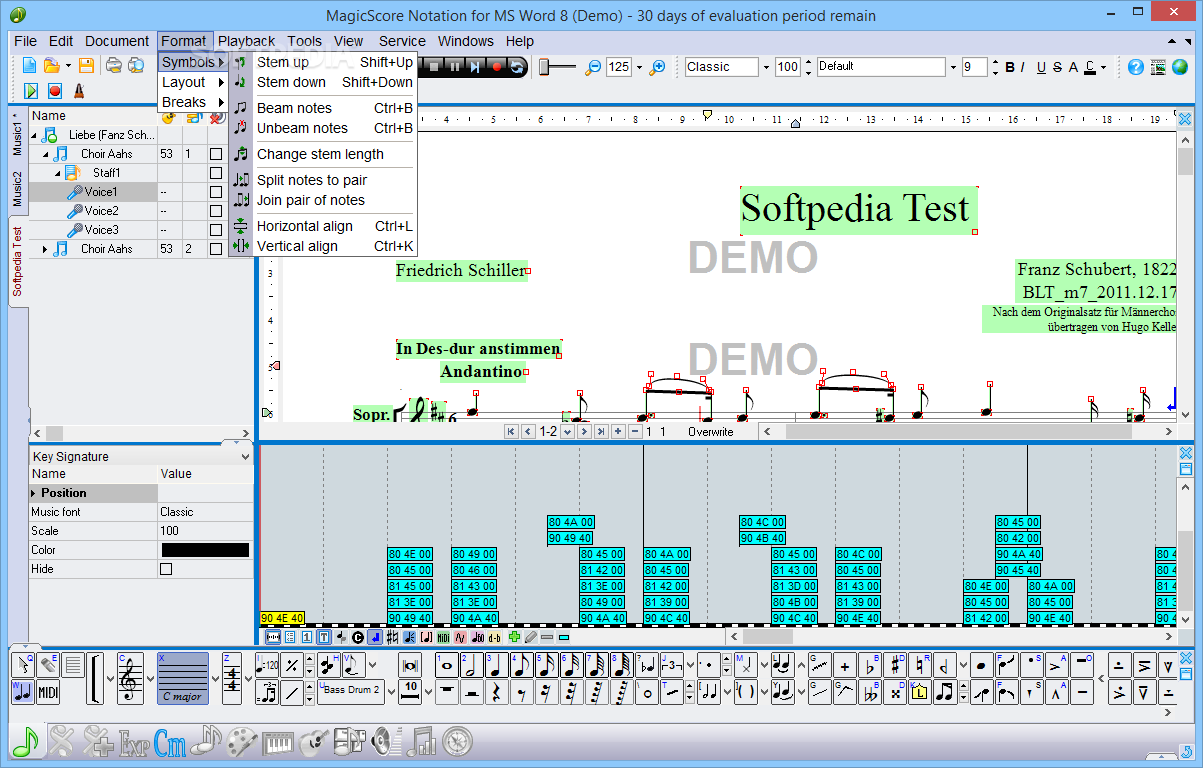
Task: Click the playback pause button
Action: click(455, 67)
